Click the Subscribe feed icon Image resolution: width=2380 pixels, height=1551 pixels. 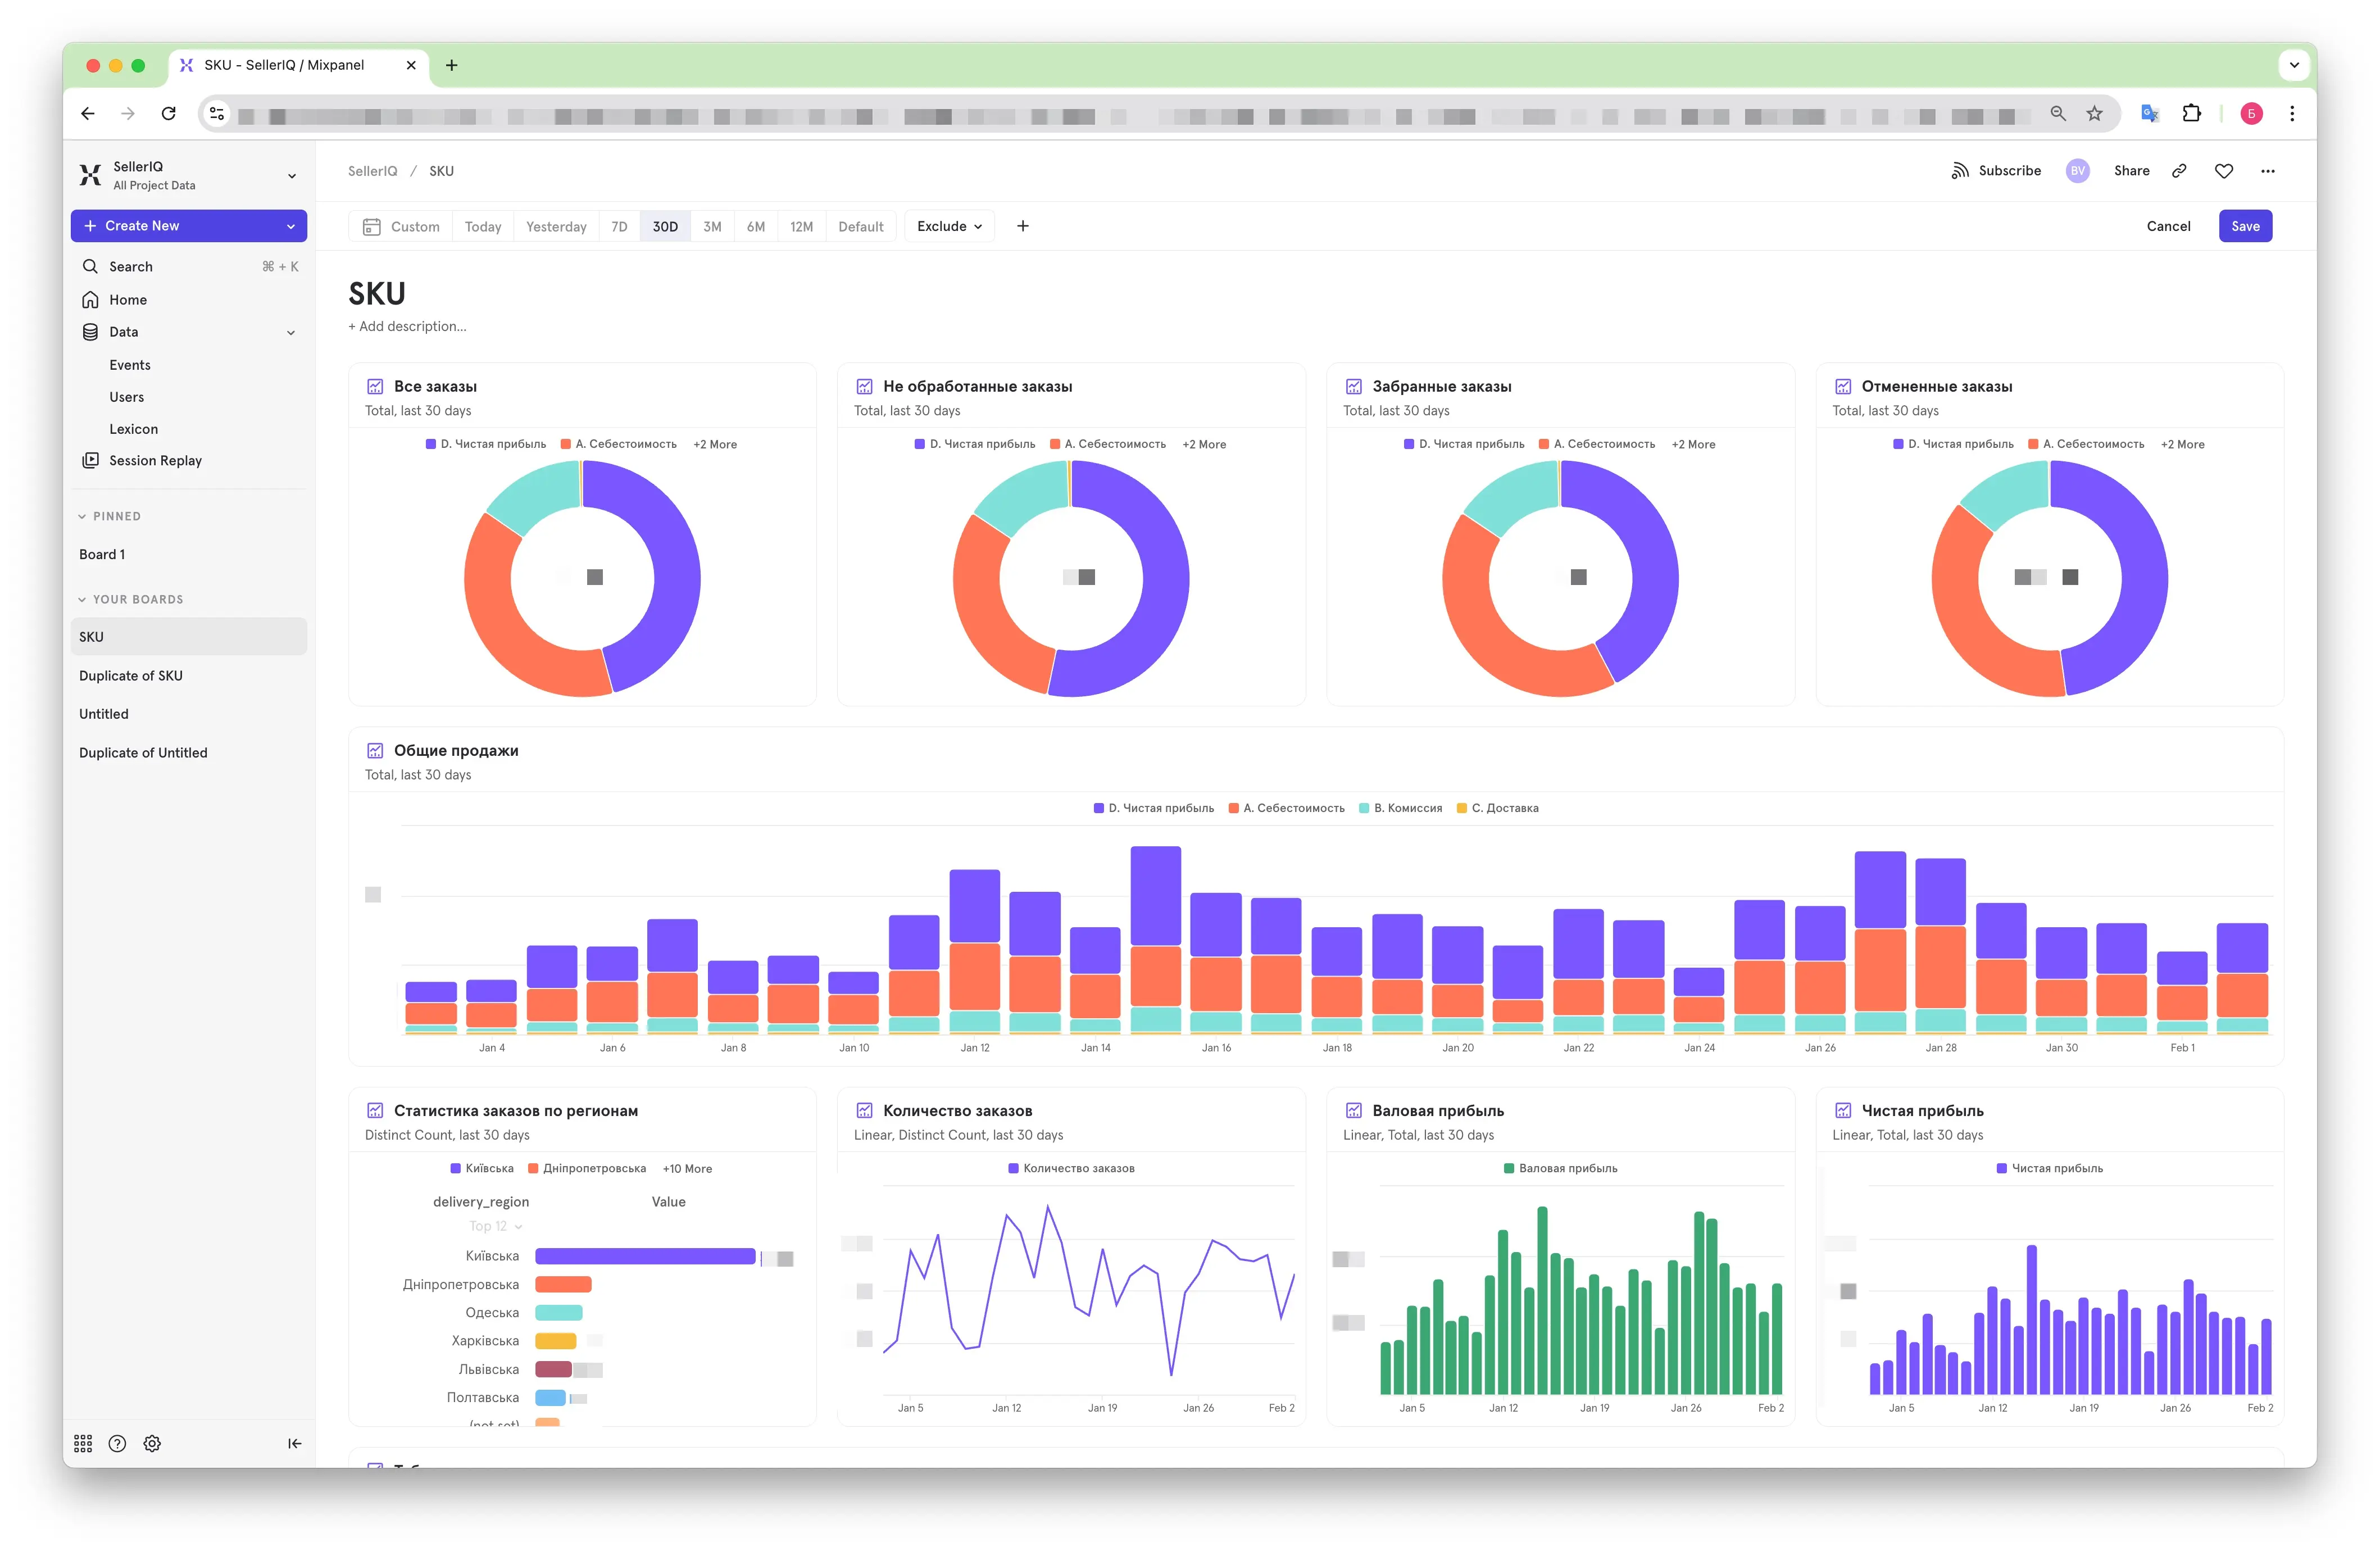(x=1959, y=171)
